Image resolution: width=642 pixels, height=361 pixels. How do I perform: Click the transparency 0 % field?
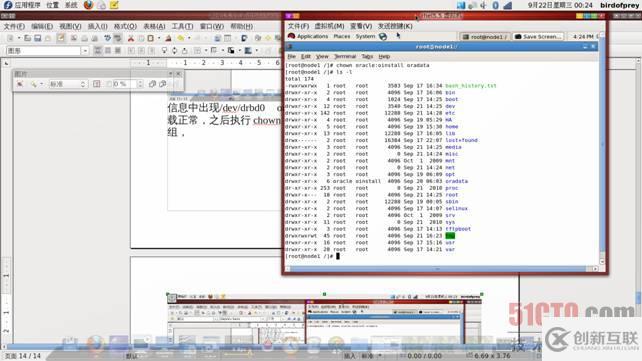click(124, 84)
